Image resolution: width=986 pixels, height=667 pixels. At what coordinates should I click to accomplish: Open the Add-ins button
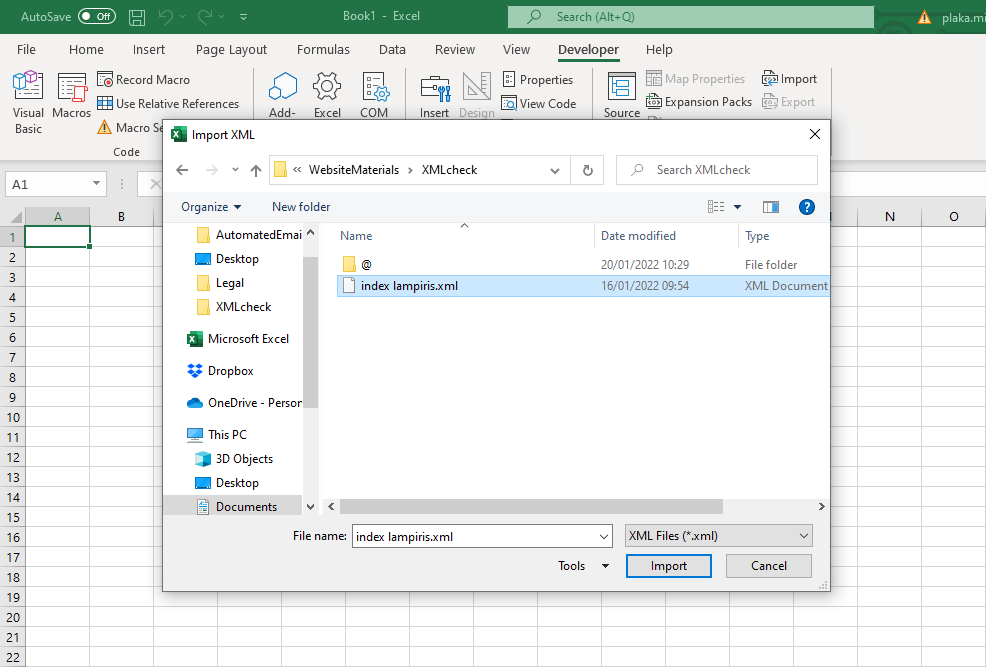coord(282,94)
